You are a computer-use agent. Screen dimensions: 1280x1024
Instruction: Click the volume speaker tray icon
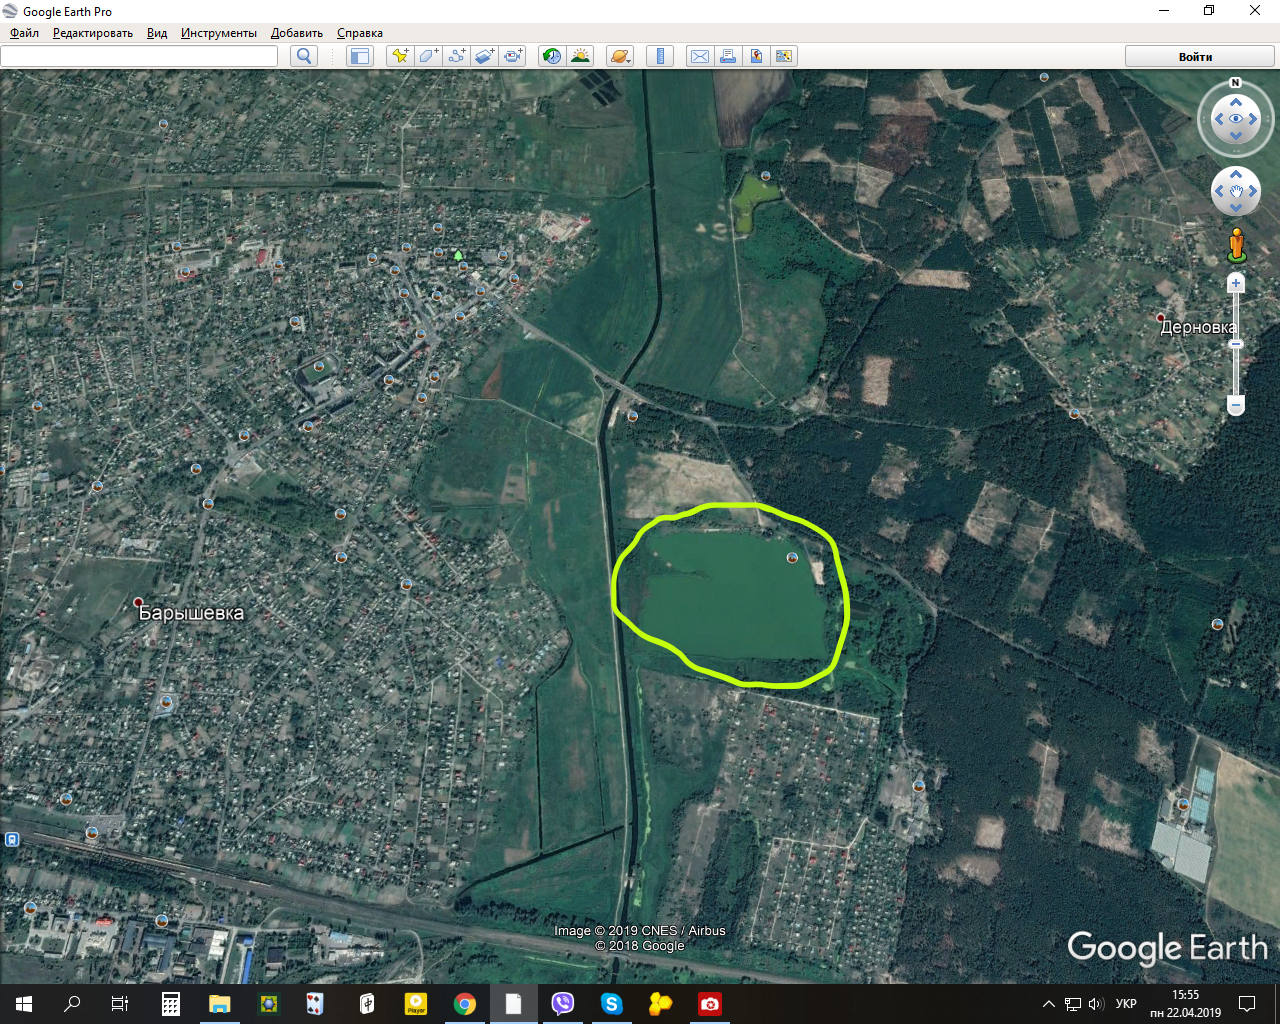click(x=1096, y=1004)
